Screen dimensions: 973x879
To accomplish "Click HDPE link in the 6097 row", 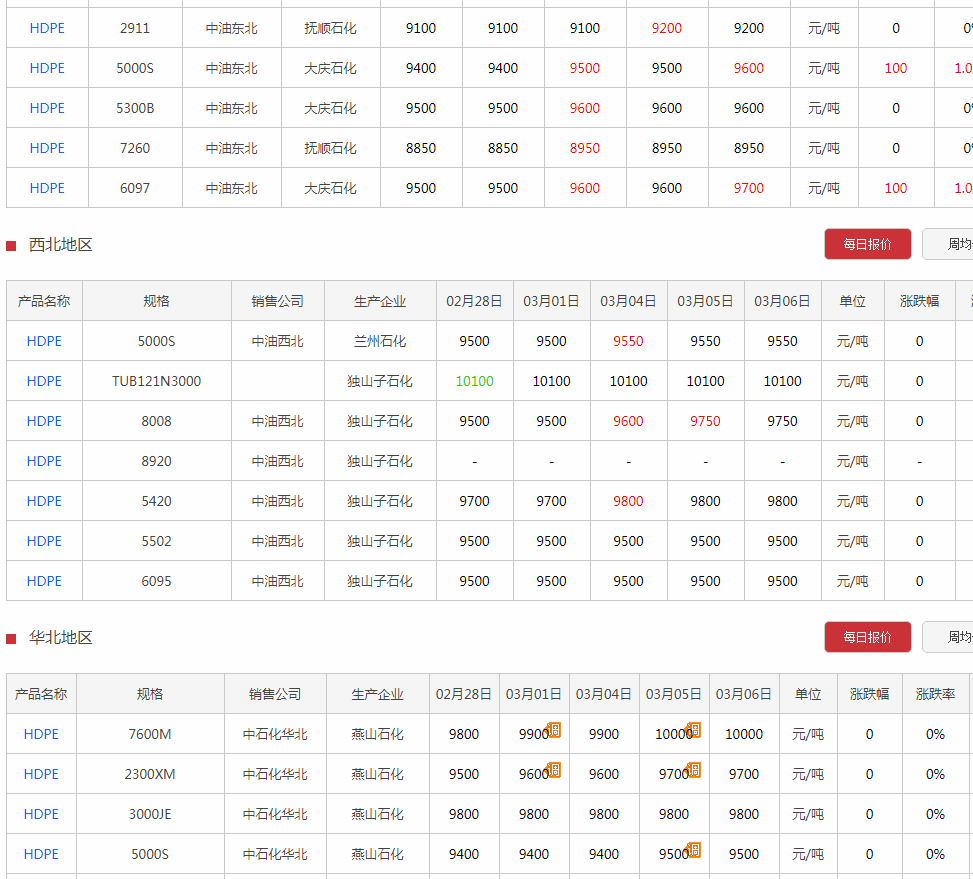I will point(47,189).
